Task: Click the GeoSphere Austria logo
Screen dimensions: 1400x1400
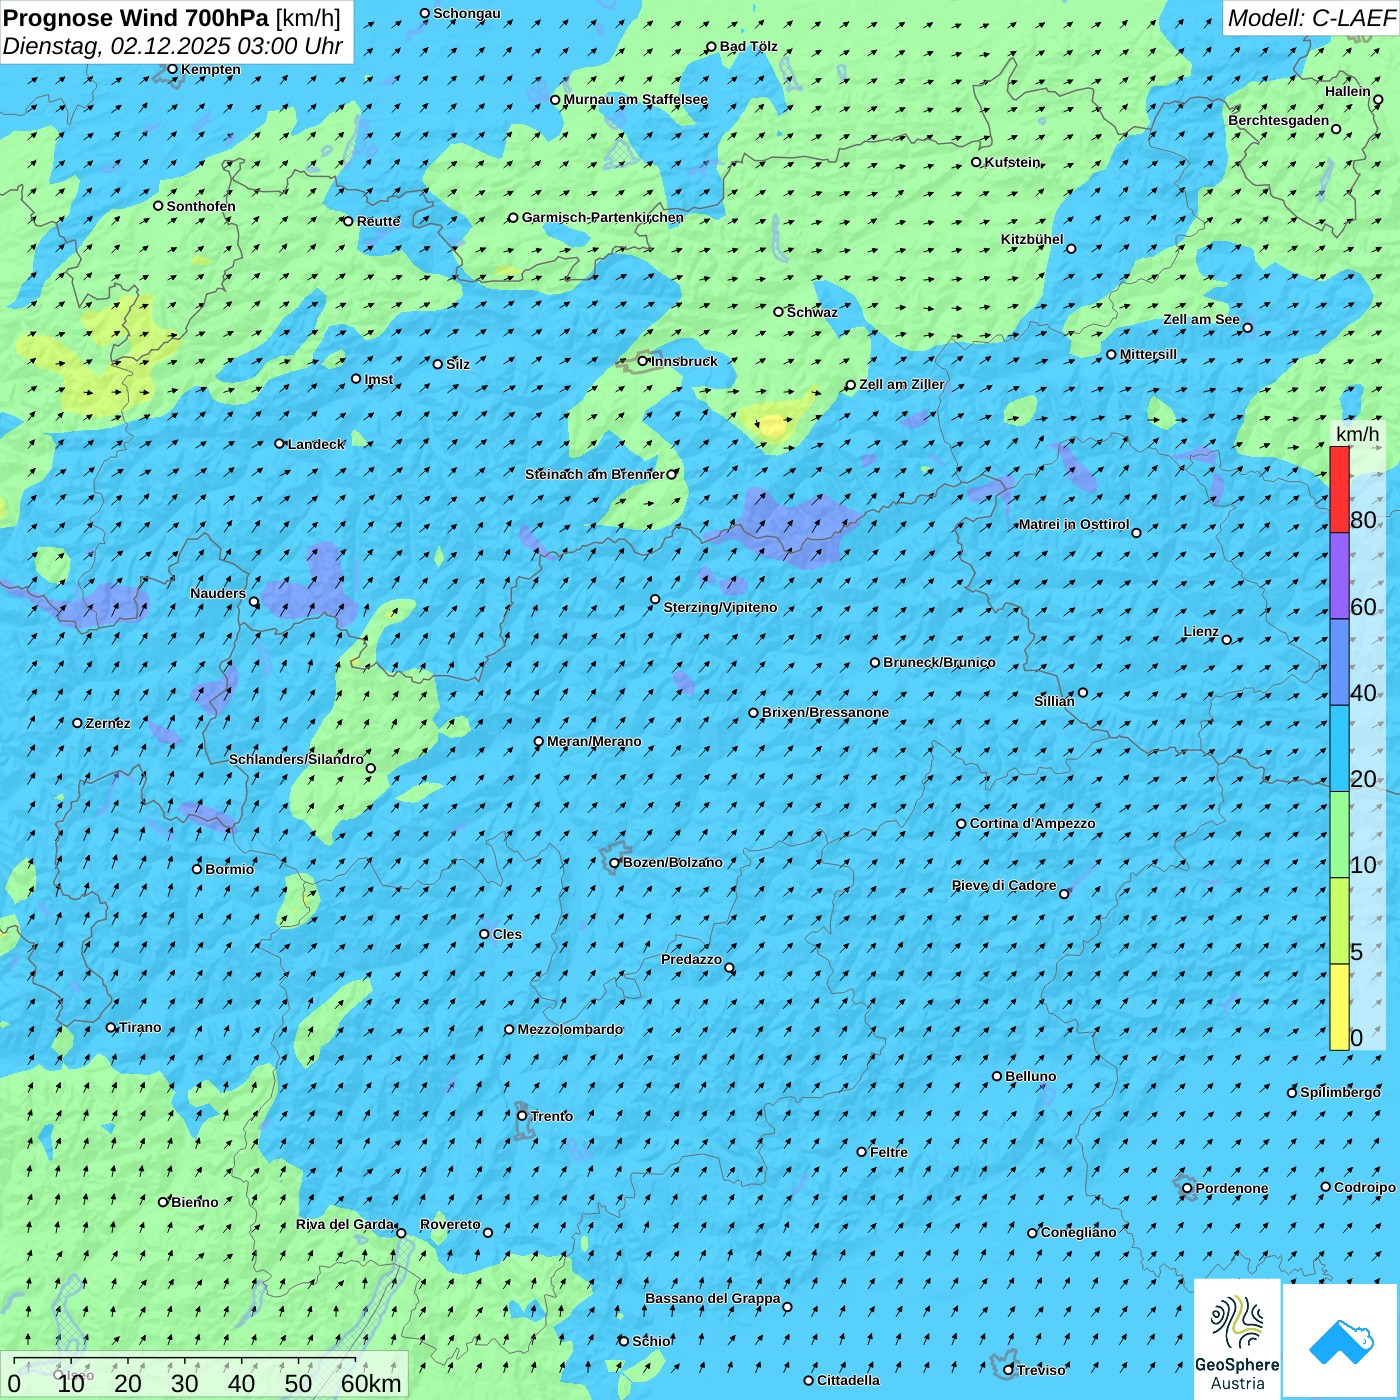Action: point(1237,1340)
